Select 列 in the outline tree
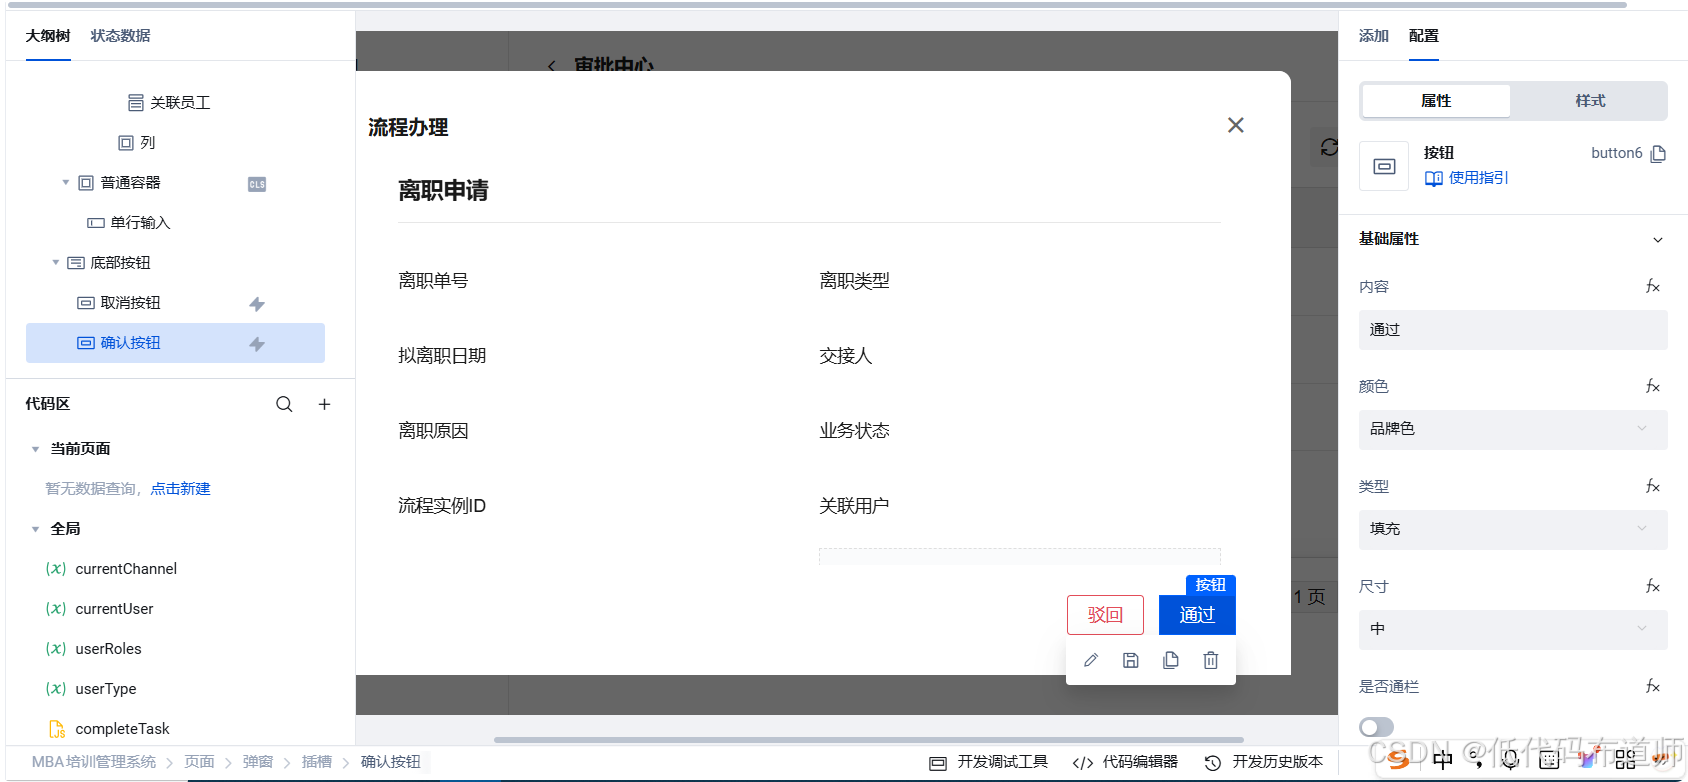 point(148,143)
